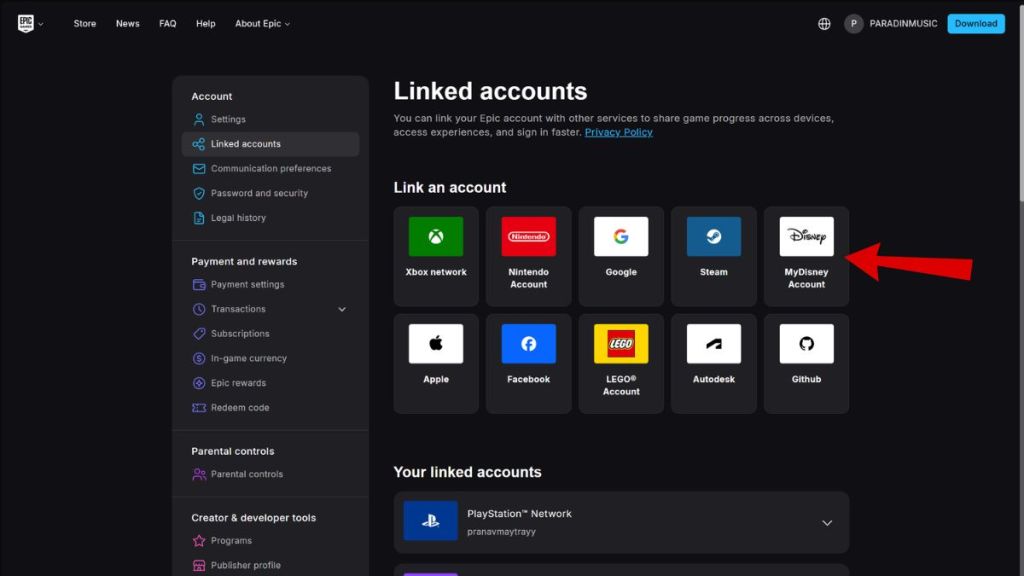This screenshot has height=576, width=1024.
Task: Open the language globe icon
Action: click(x=824, y=24)
